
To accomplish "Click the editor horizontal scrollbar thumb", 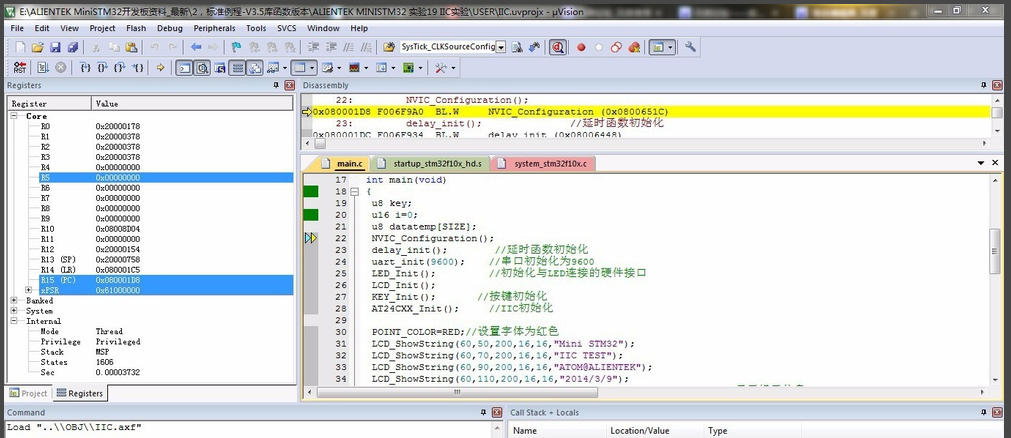I will [x=457, y=392].
